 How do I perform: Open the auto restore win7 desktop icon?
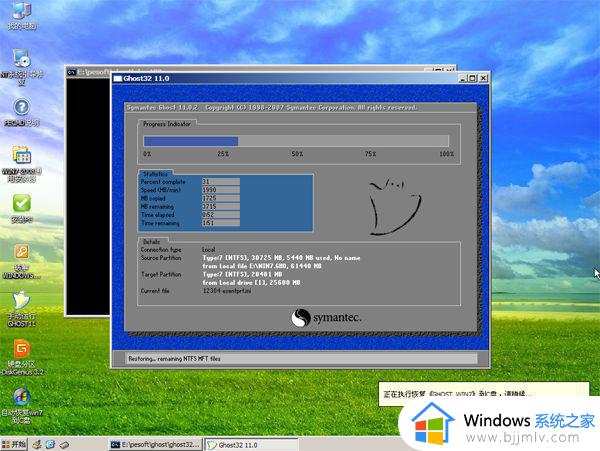pyautogui.click(x=22, y=406)
